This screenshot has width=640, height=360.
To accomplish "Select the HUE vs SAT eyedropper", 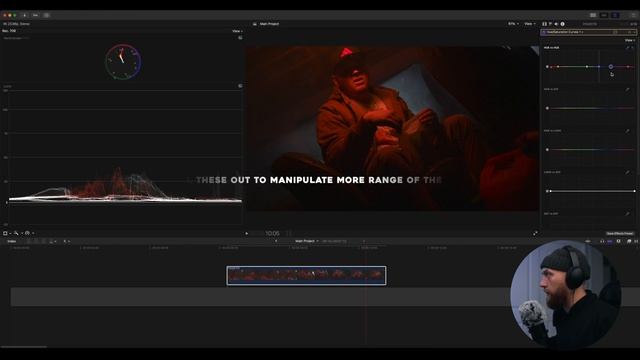I will point(628,89).
